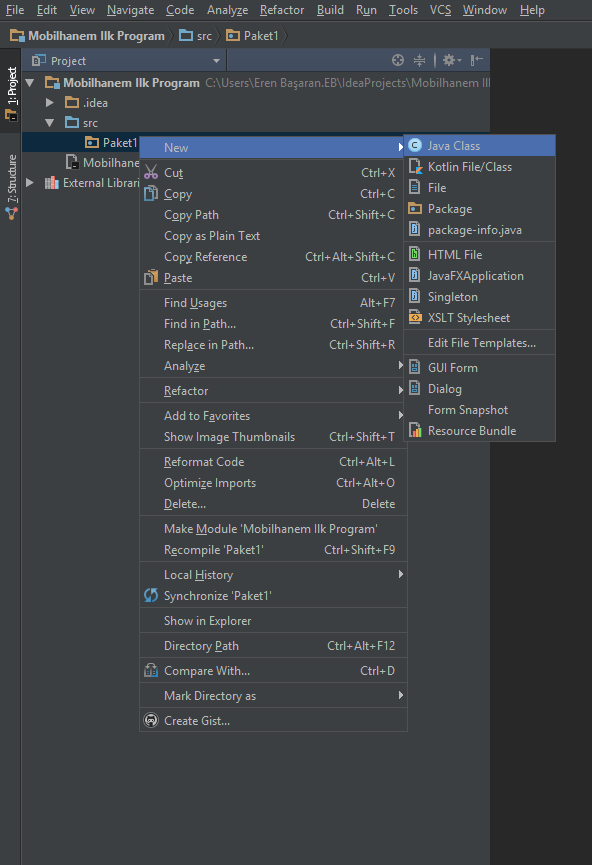This screenshot has height=865, width=592.
Task: Expand the Analyze submenu arrow
Action: click(401, 365)
